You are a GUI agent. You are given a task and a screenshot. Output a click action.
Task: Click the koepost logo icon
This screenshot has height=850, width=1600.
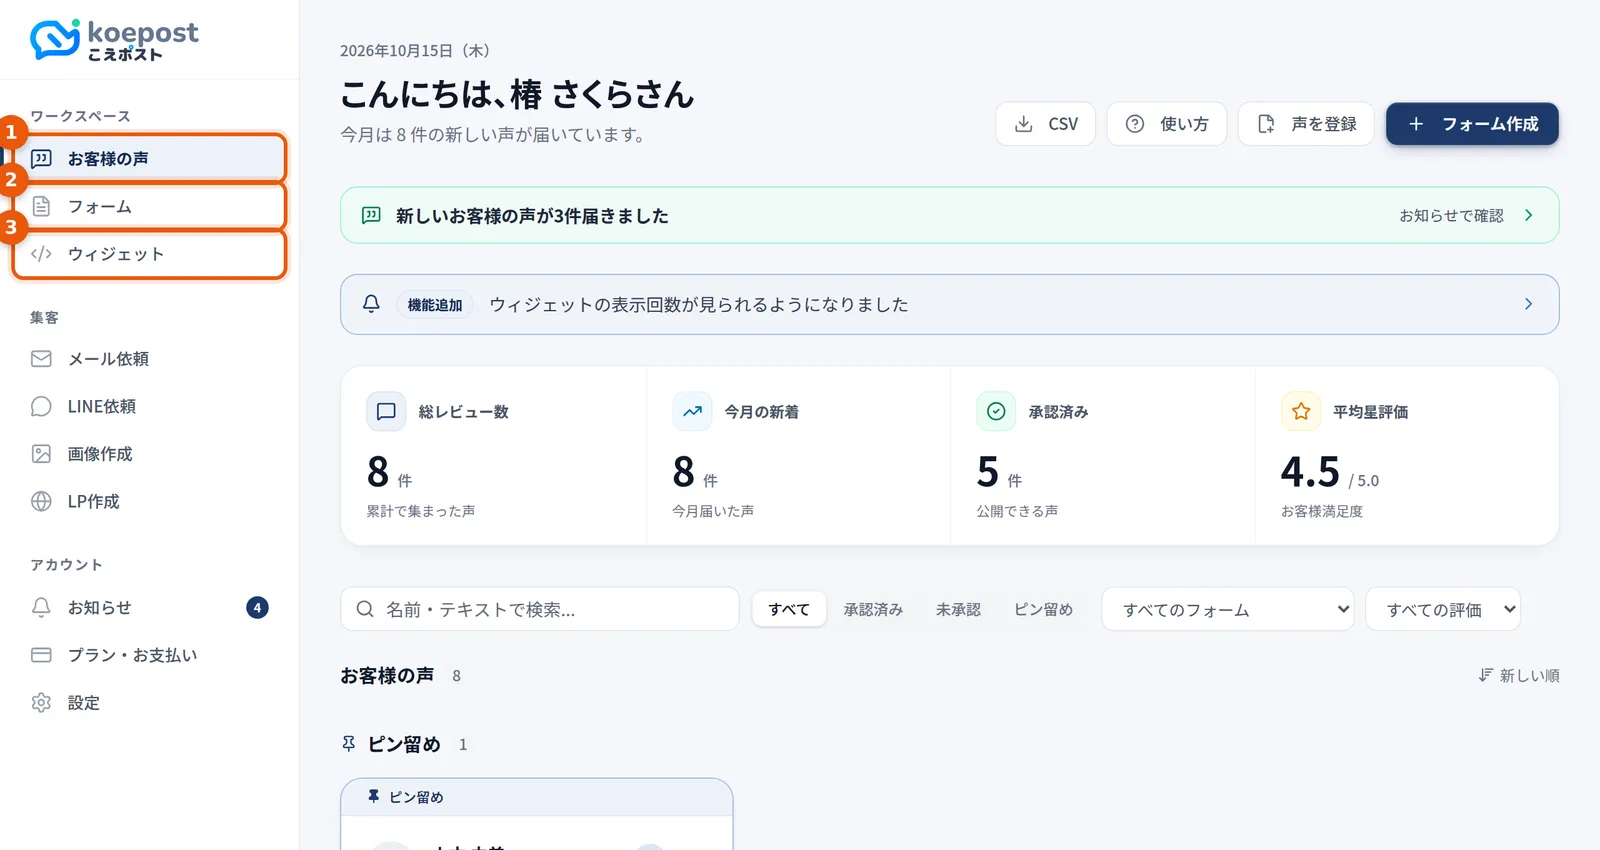coord(55,39)
